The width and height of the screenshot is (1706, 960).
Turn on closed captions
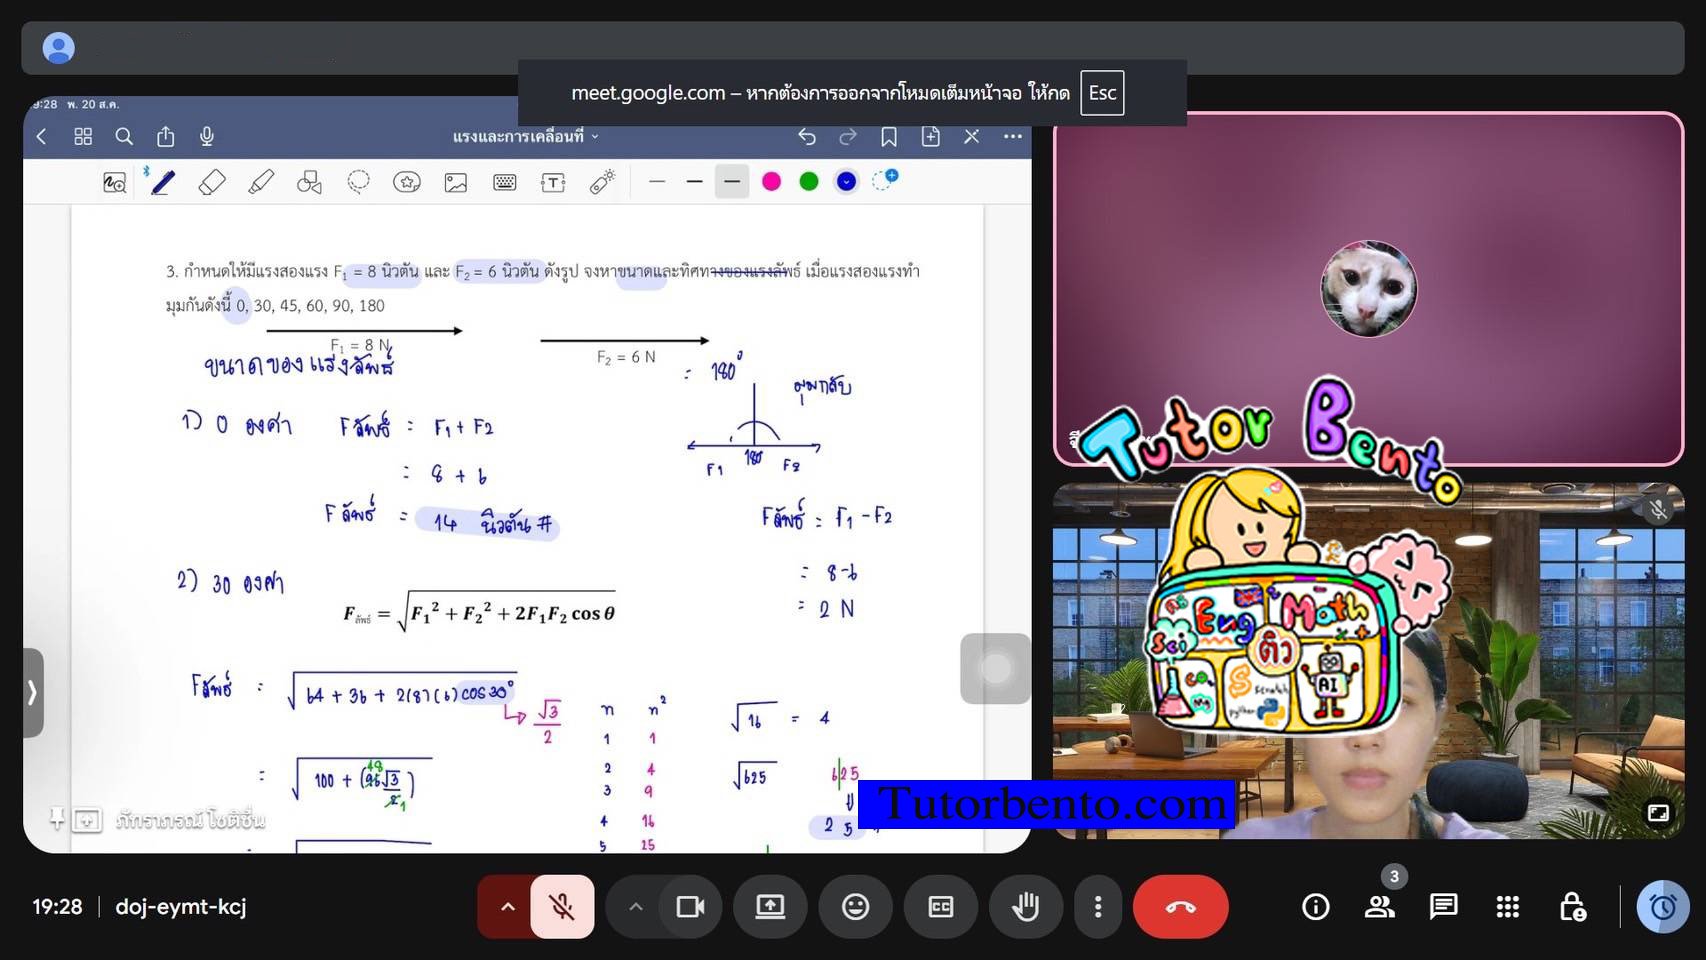tap(940, 907)
